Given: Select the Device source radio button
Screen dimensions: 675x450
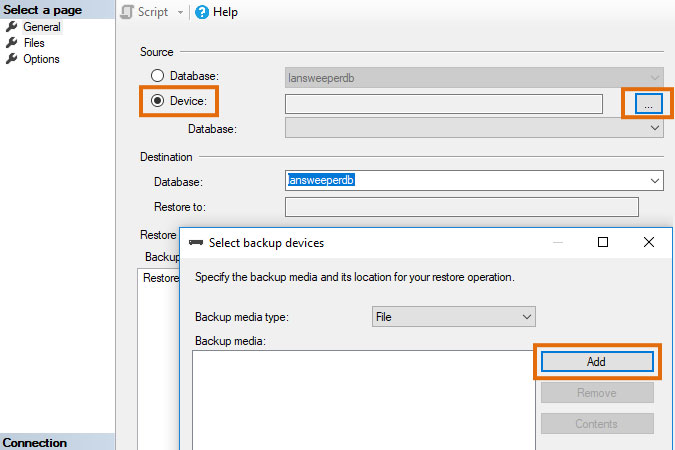Looking at the screenshot, I should pos(157,101).
